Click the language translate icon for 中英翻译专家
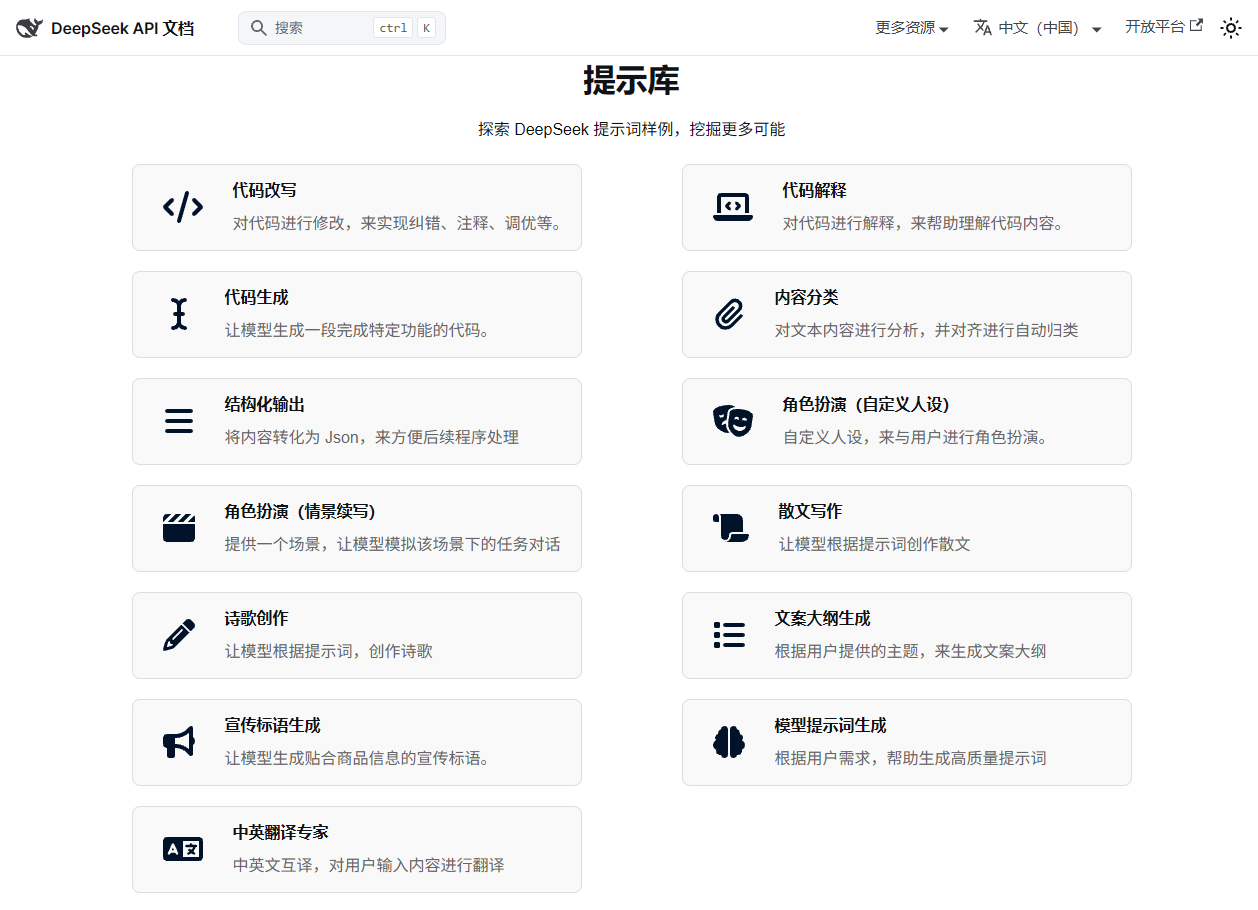1258x910 pixels. 183,849
